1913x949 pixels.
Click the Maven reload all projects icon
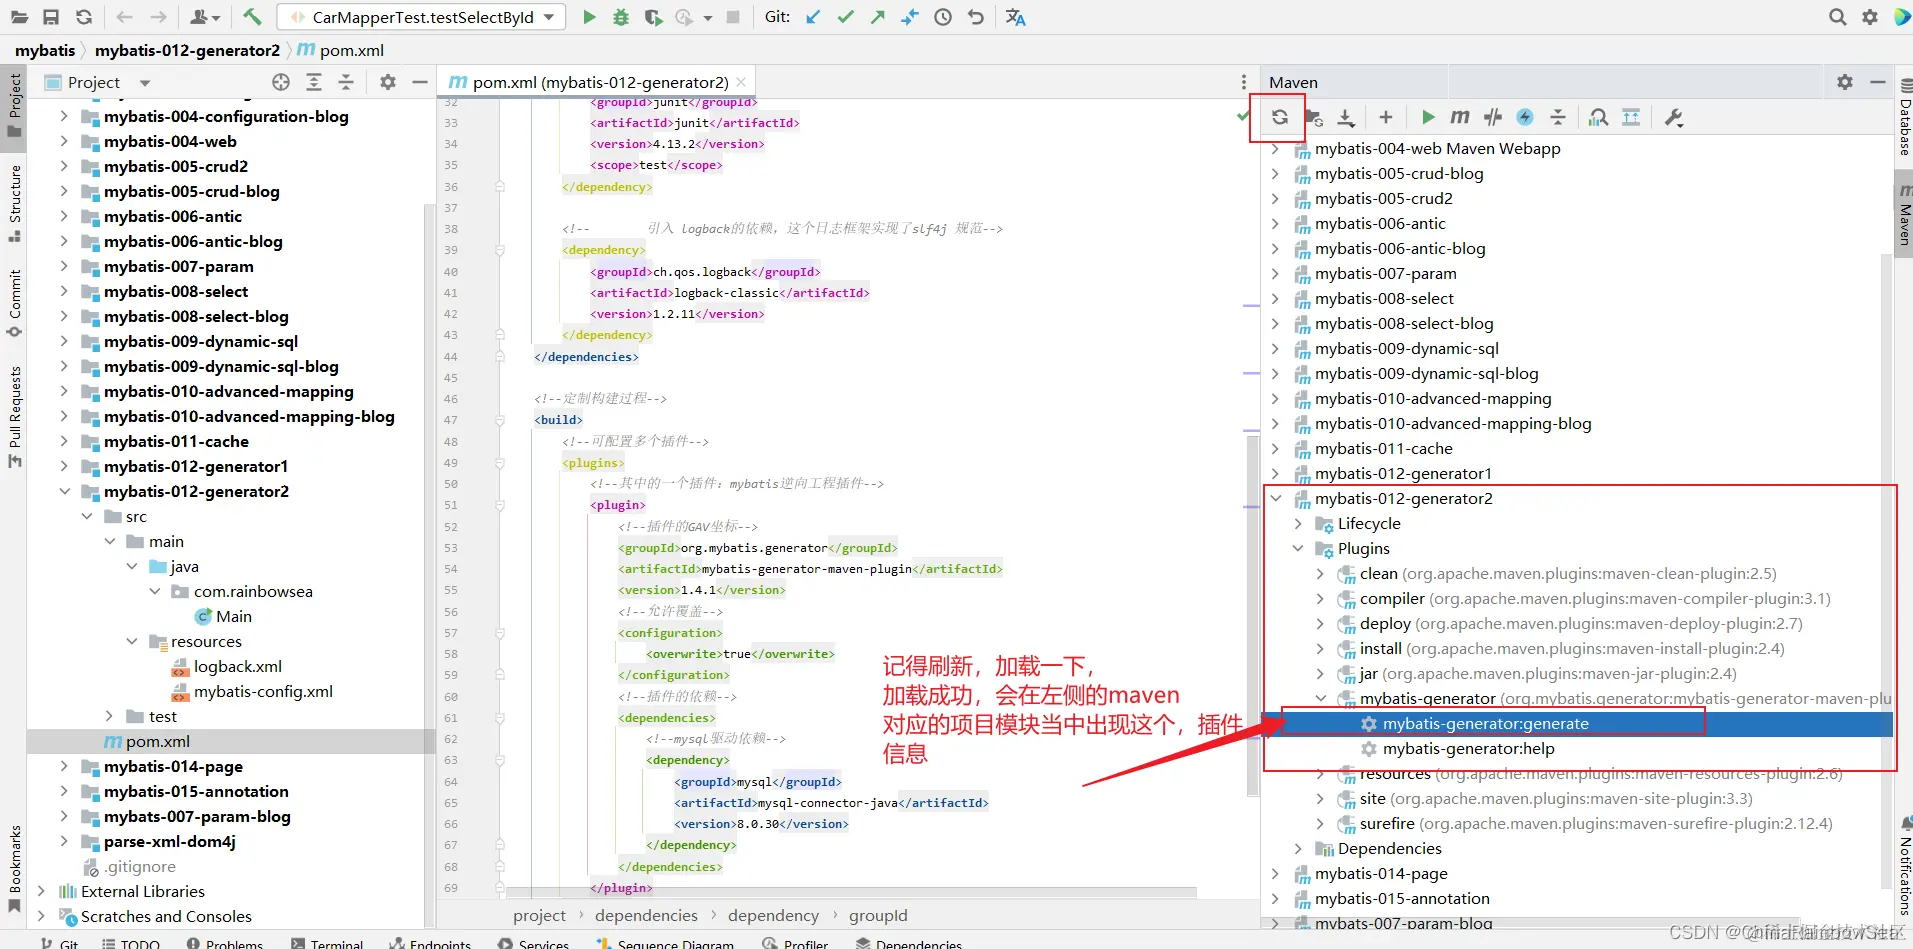tap(1280, 117)
